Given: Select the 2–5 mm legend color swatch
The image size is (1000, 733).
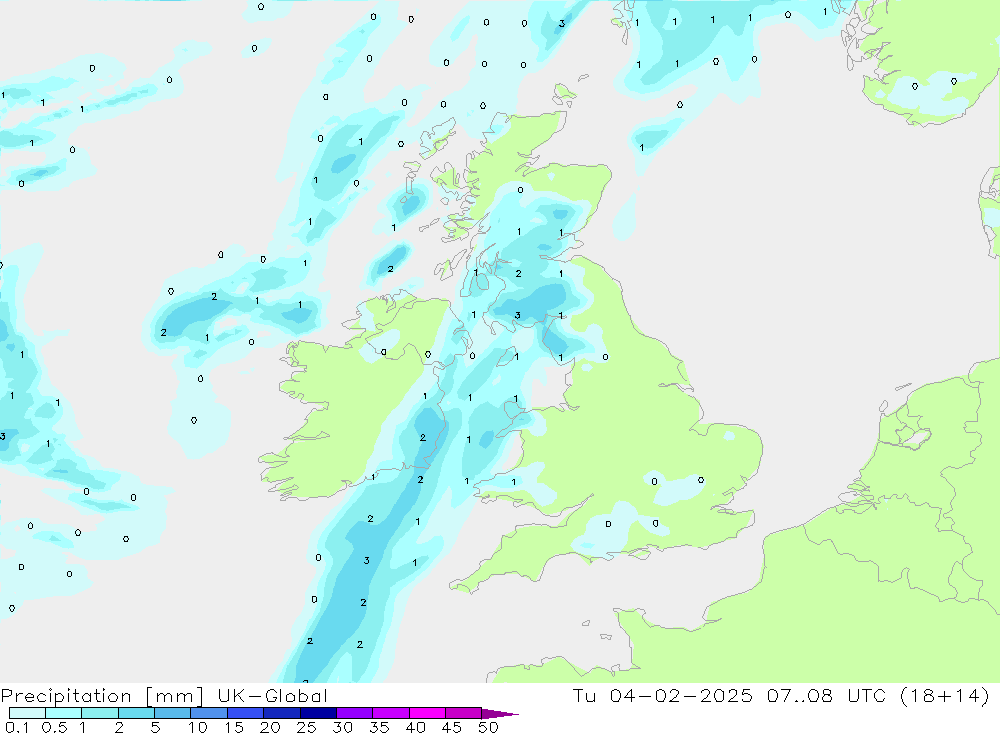Looking at the screenshot, I should click(x=136, y=713).
